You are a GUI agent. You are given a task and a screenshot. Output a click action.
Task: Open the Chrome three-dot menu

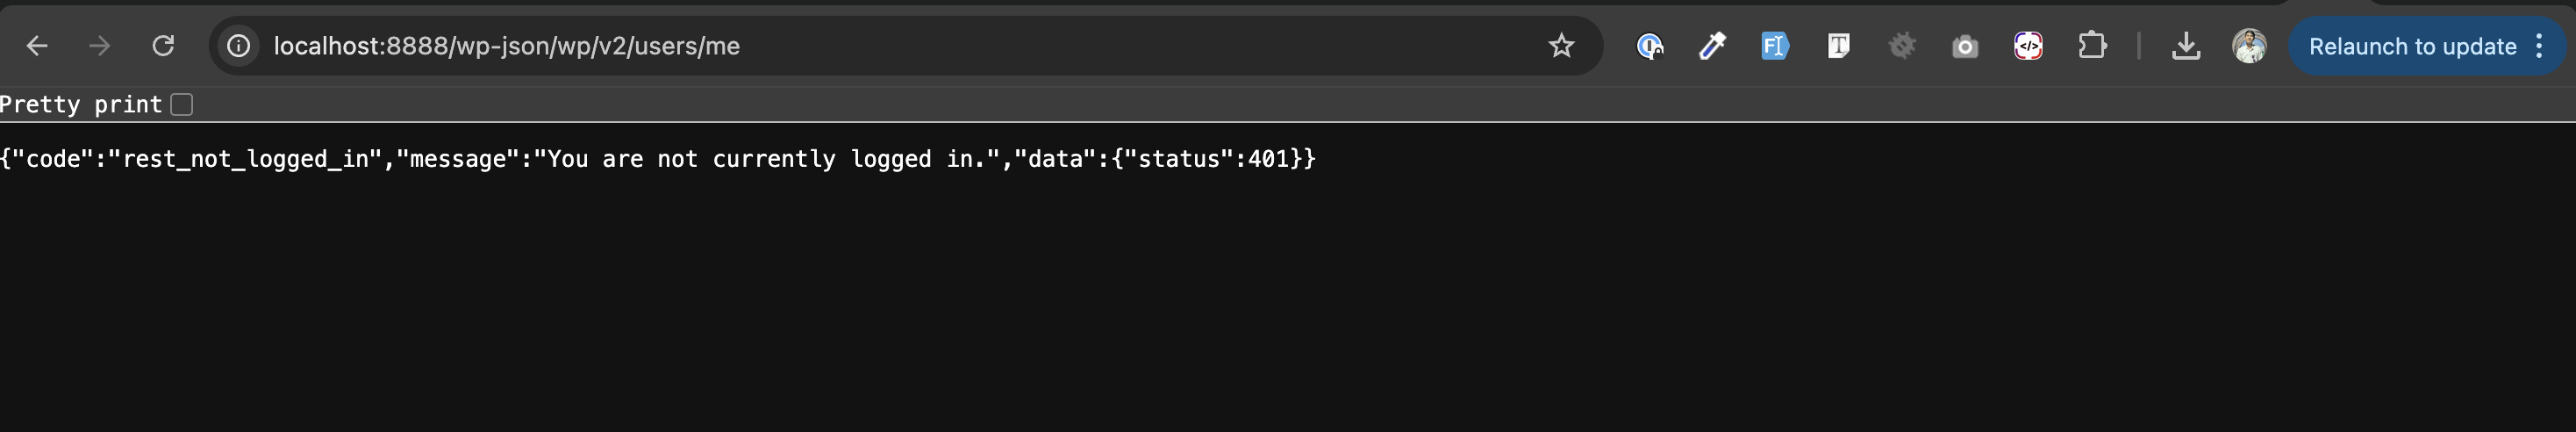pyautogui.click(x=2539, y=46)
